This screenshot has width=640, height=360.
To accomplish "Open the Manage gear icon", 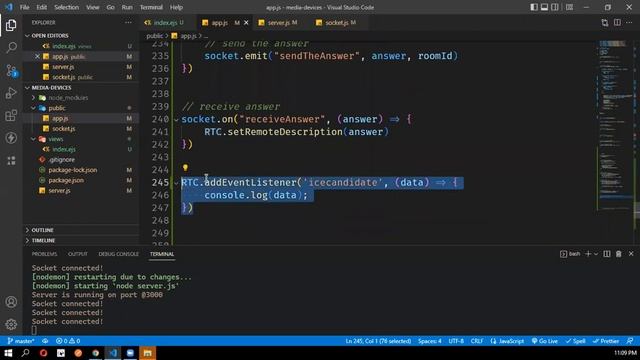I will 11,324.
